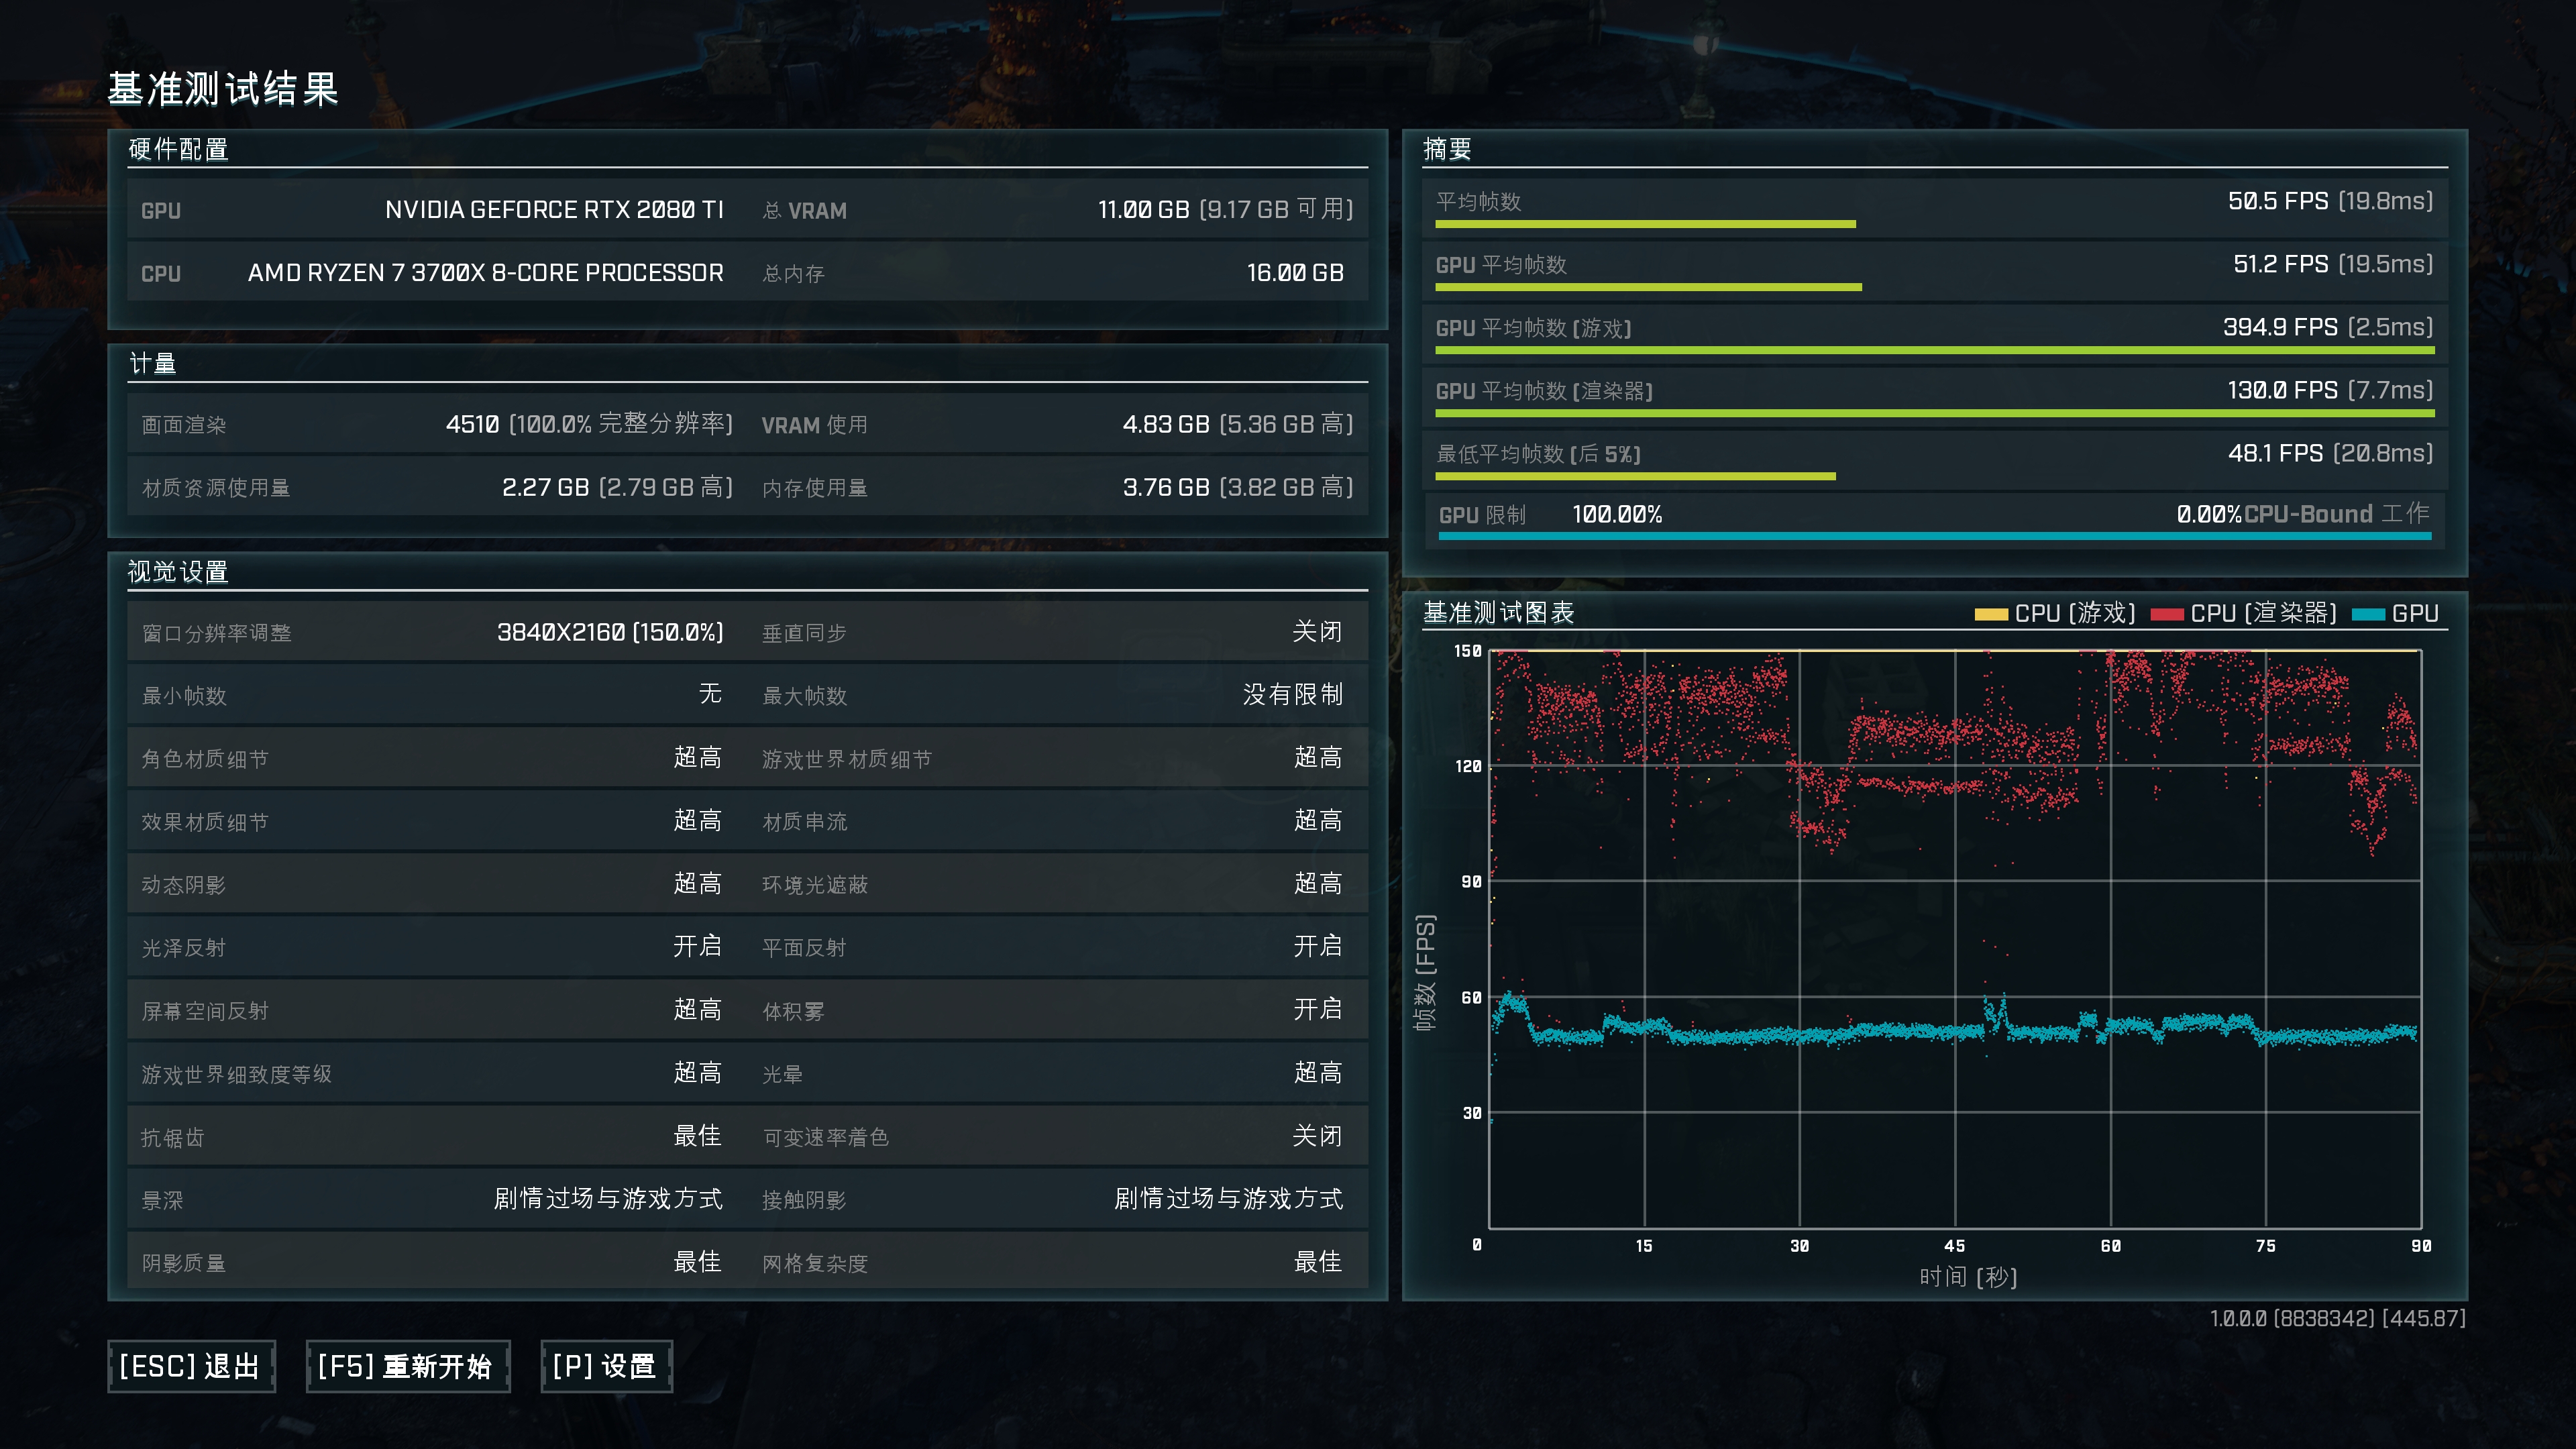Click the 视觉设置 section header
Screen dimensions: 2576x1449
178,571
